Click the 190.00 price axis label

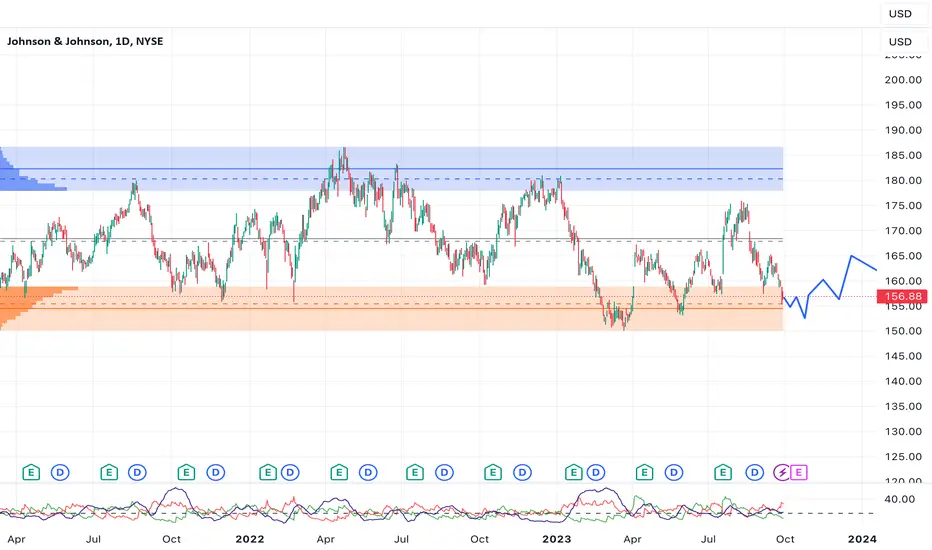pyautogui.click(x=903, y=130)
